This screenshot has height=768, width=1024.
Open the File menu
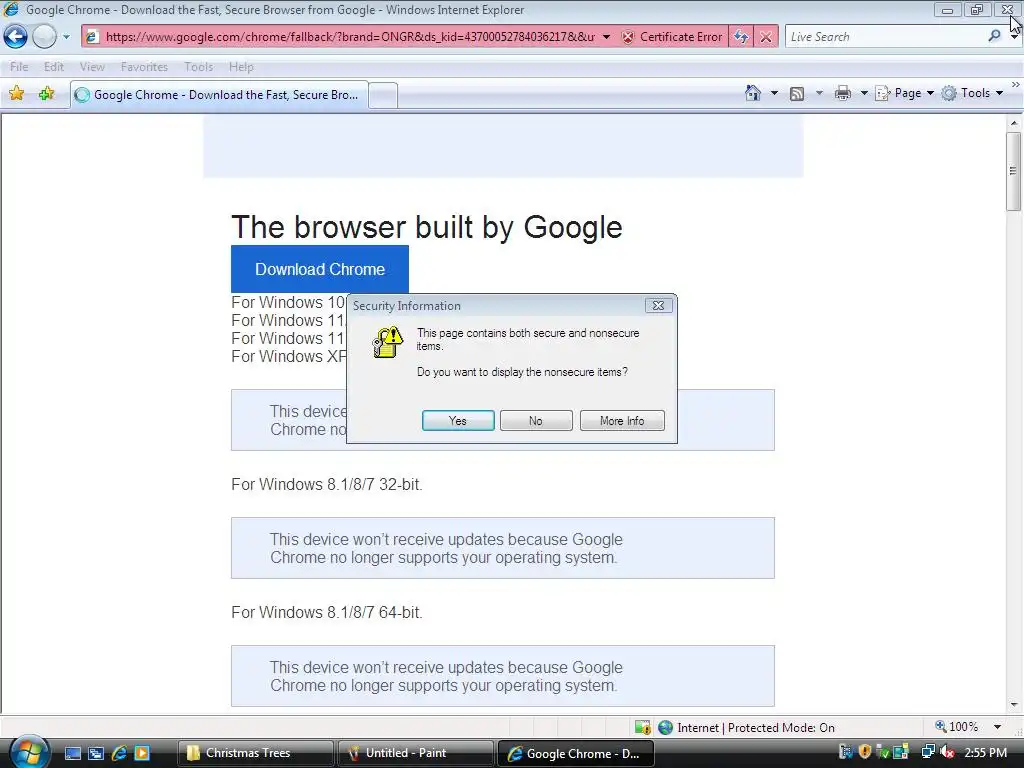pos(19,67)
